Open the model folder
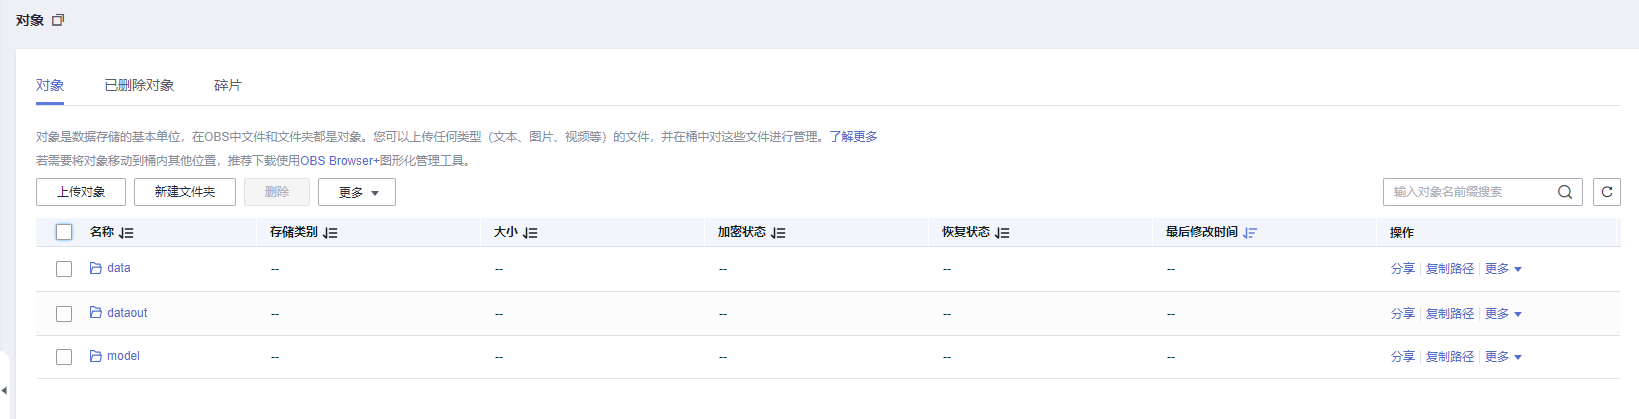 tap(123, 356)
